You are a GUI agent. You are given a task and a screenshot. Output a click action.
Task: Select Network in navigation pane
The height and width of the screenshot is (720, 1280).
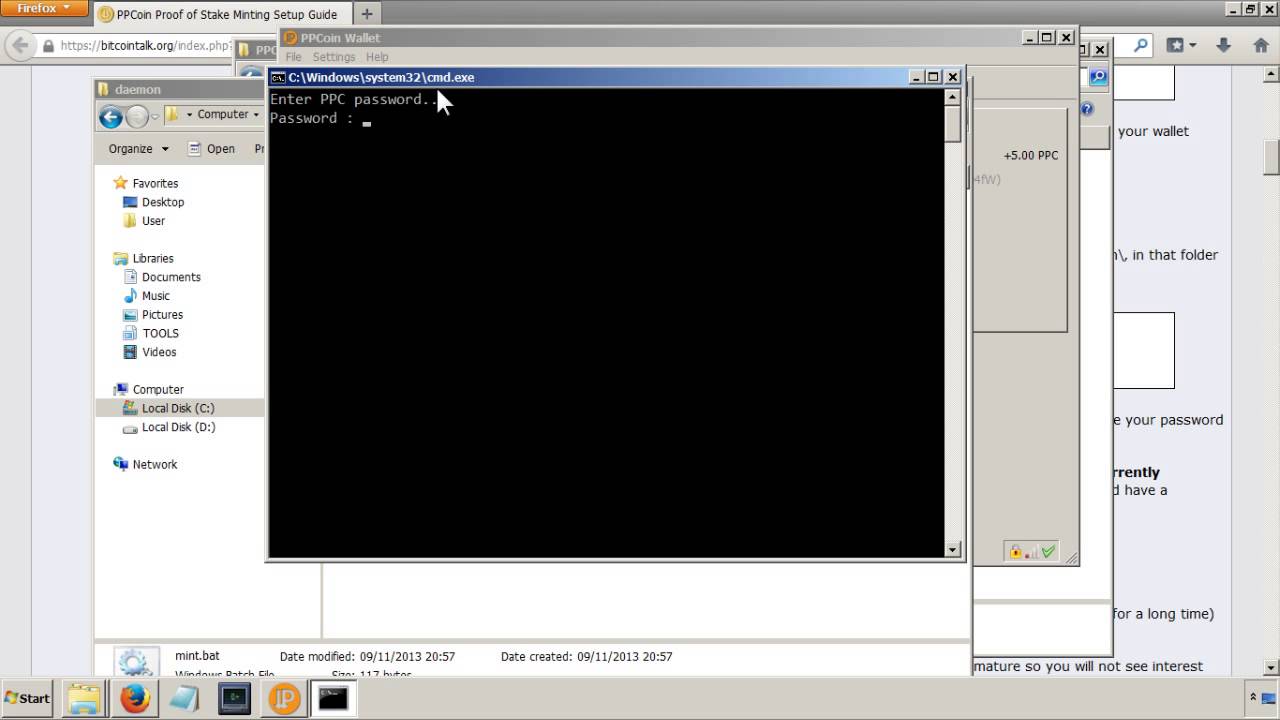tap(155, 465)
